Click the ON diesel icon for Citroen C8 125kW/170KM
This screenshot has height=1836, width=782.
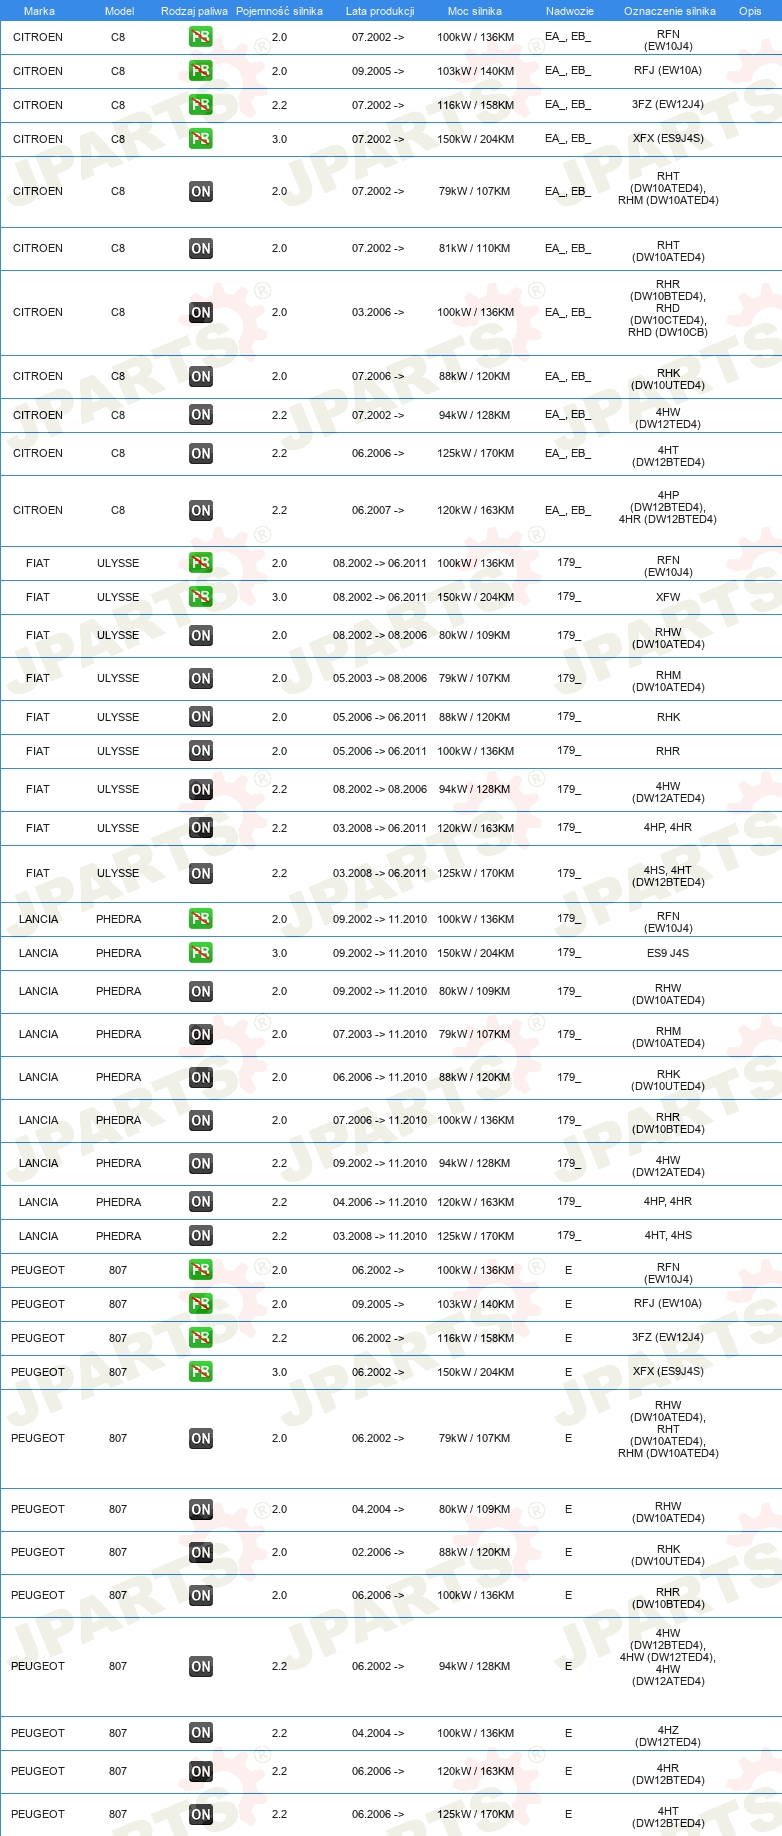pos(201,454)
